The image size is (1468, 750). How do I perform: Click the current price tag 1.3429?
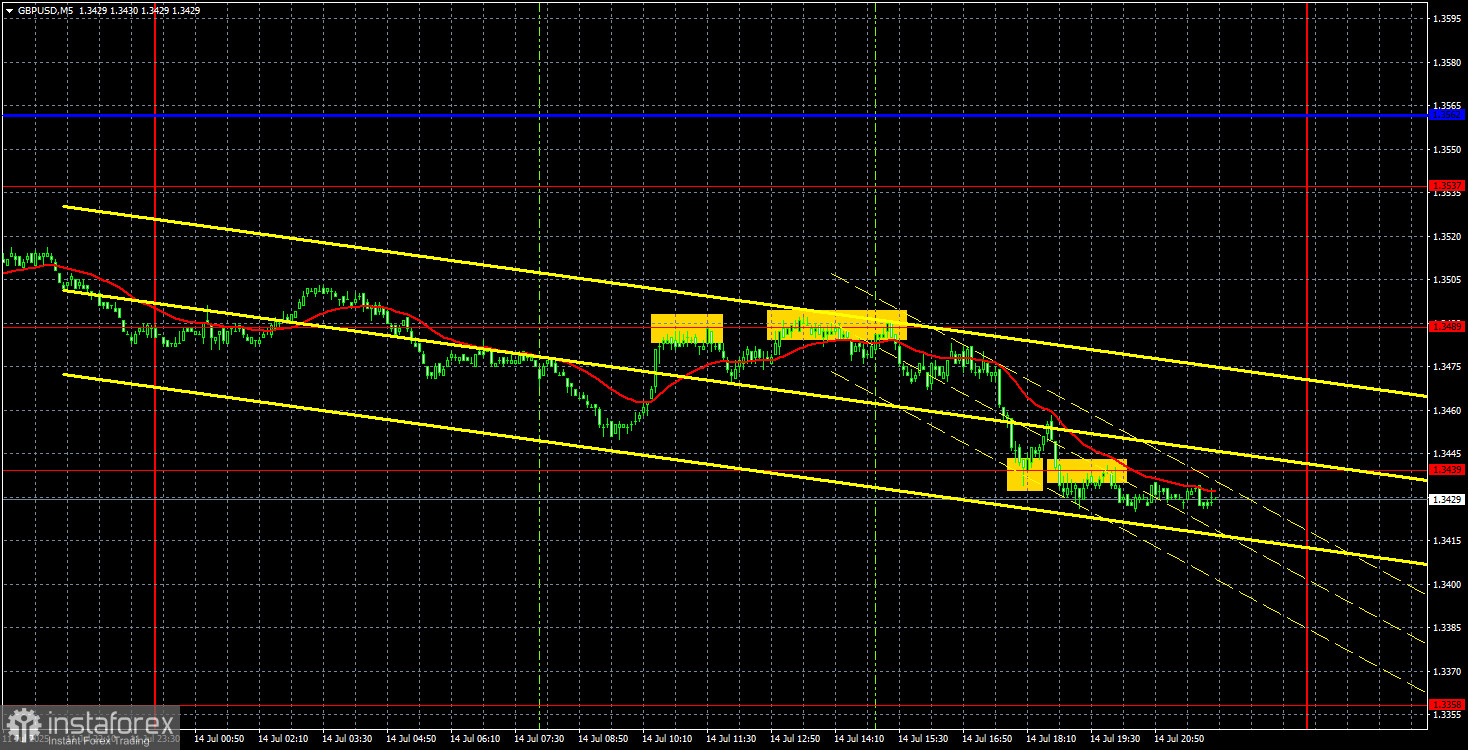pos(1447,499)
